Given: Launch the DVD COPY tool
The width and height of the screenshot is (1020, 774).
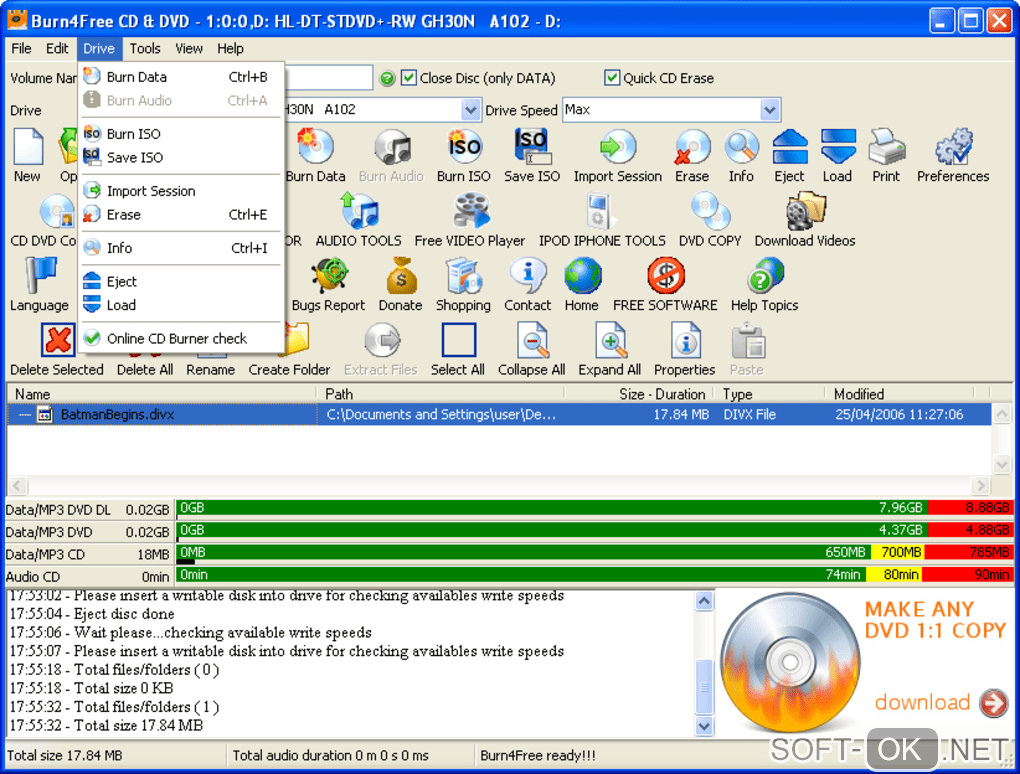Looking at the screenshot, I should point(710,213).
